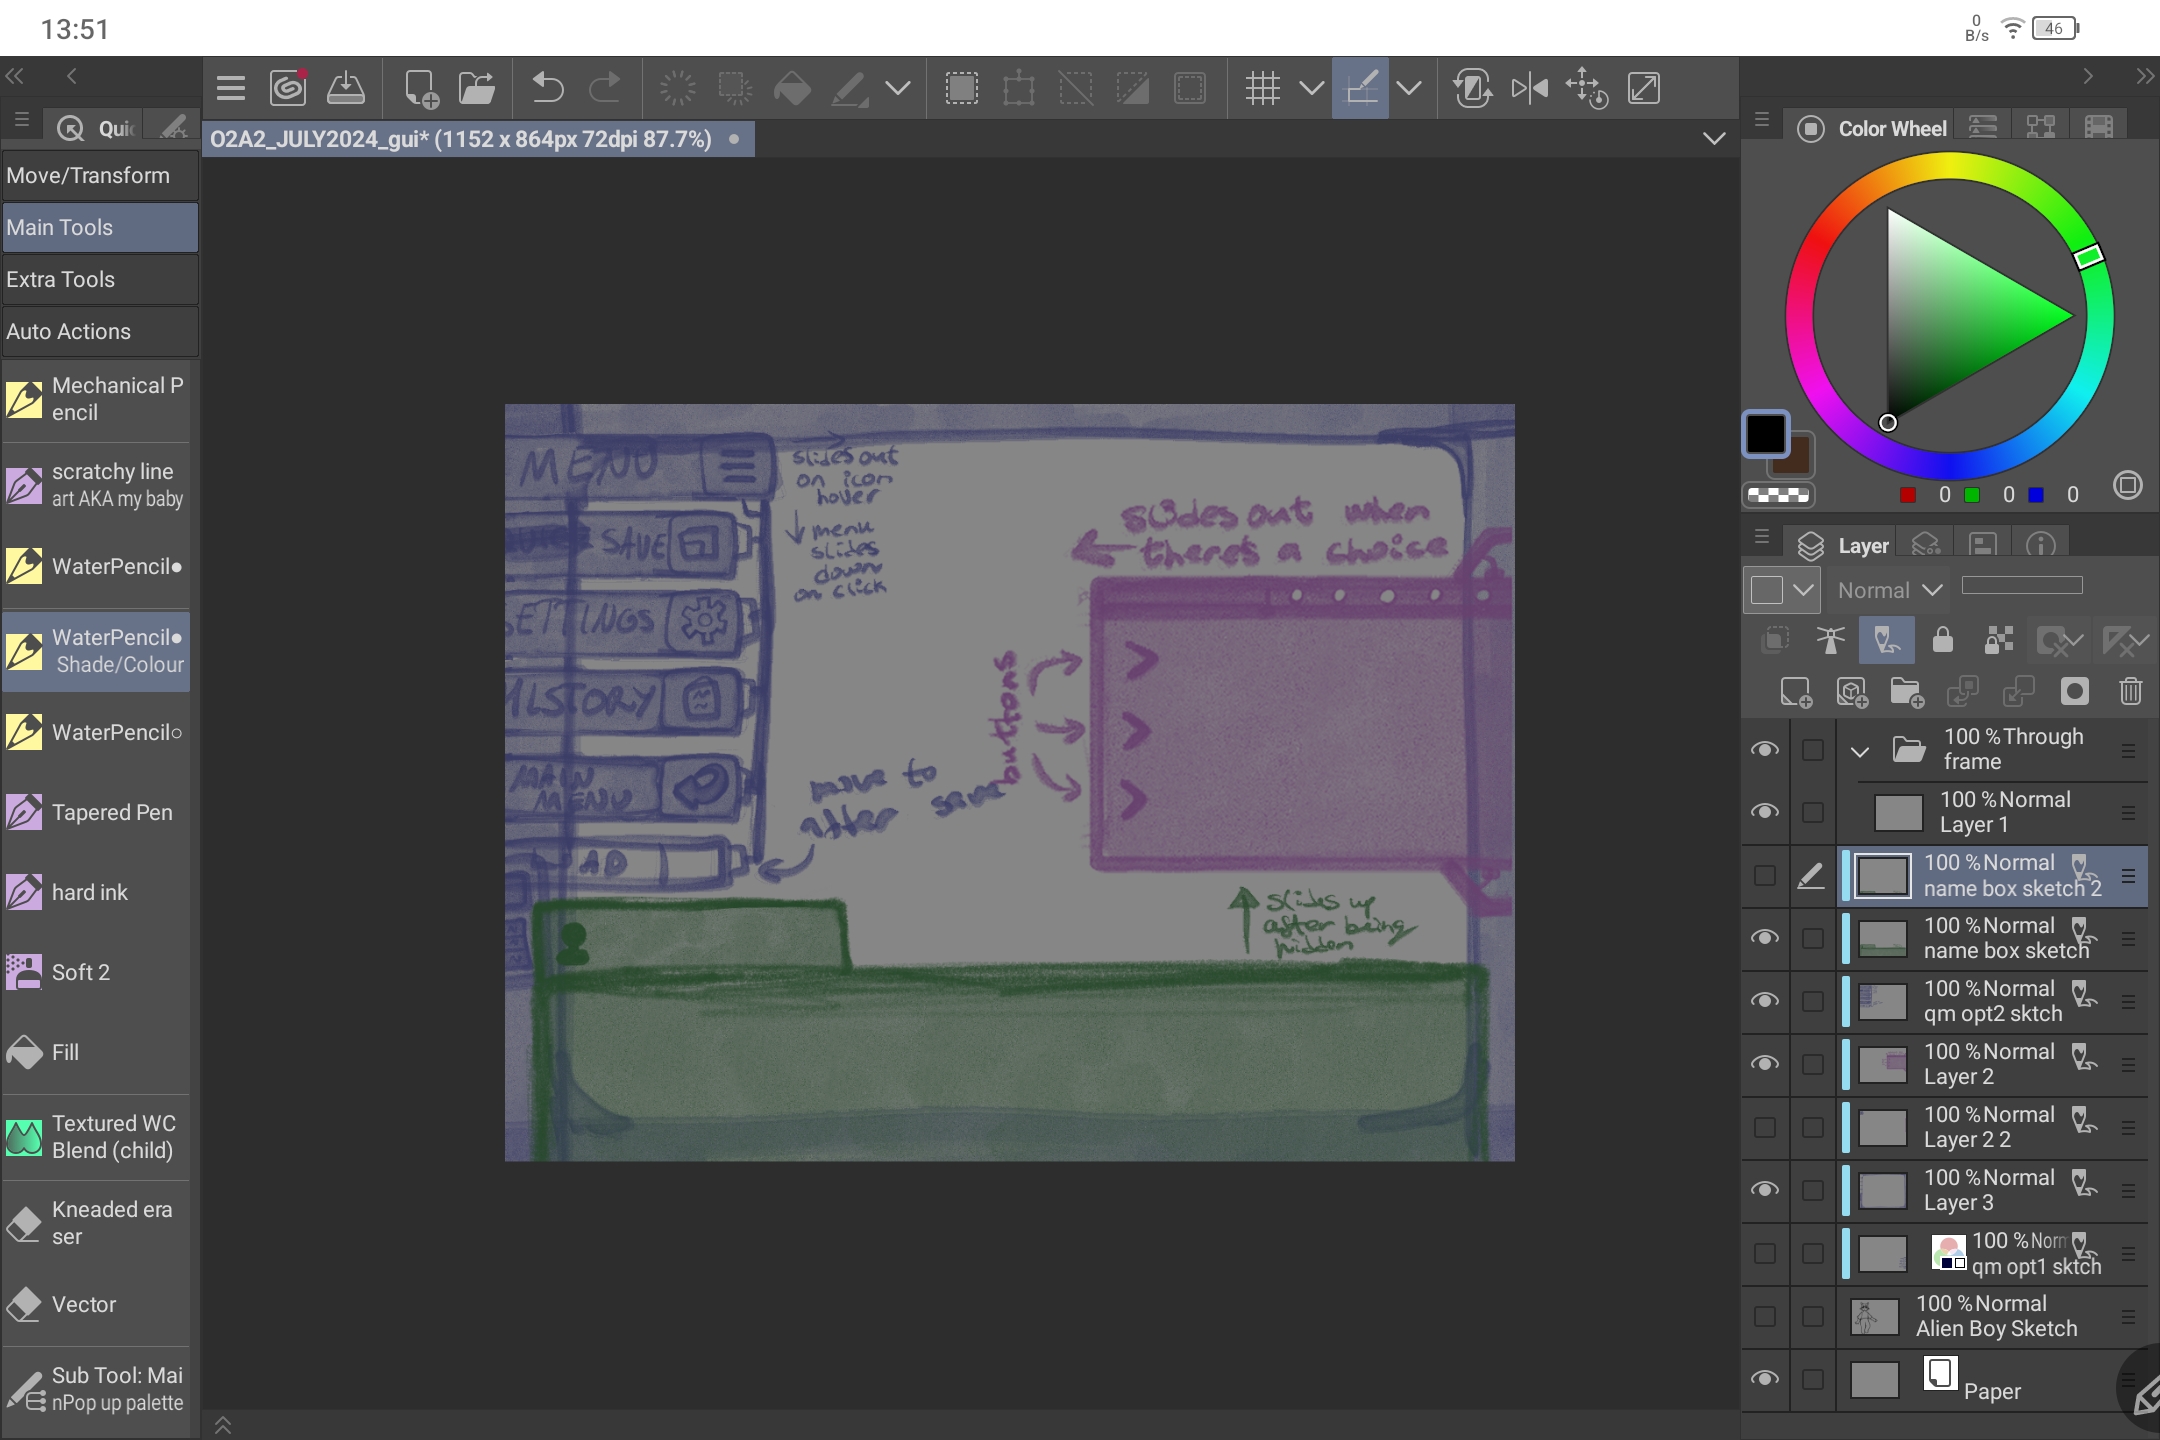The height and width of the screenshot is (1440, 2160).
Task: Click the Fill bucket icon in toolbar
Action: click(791, 89)
